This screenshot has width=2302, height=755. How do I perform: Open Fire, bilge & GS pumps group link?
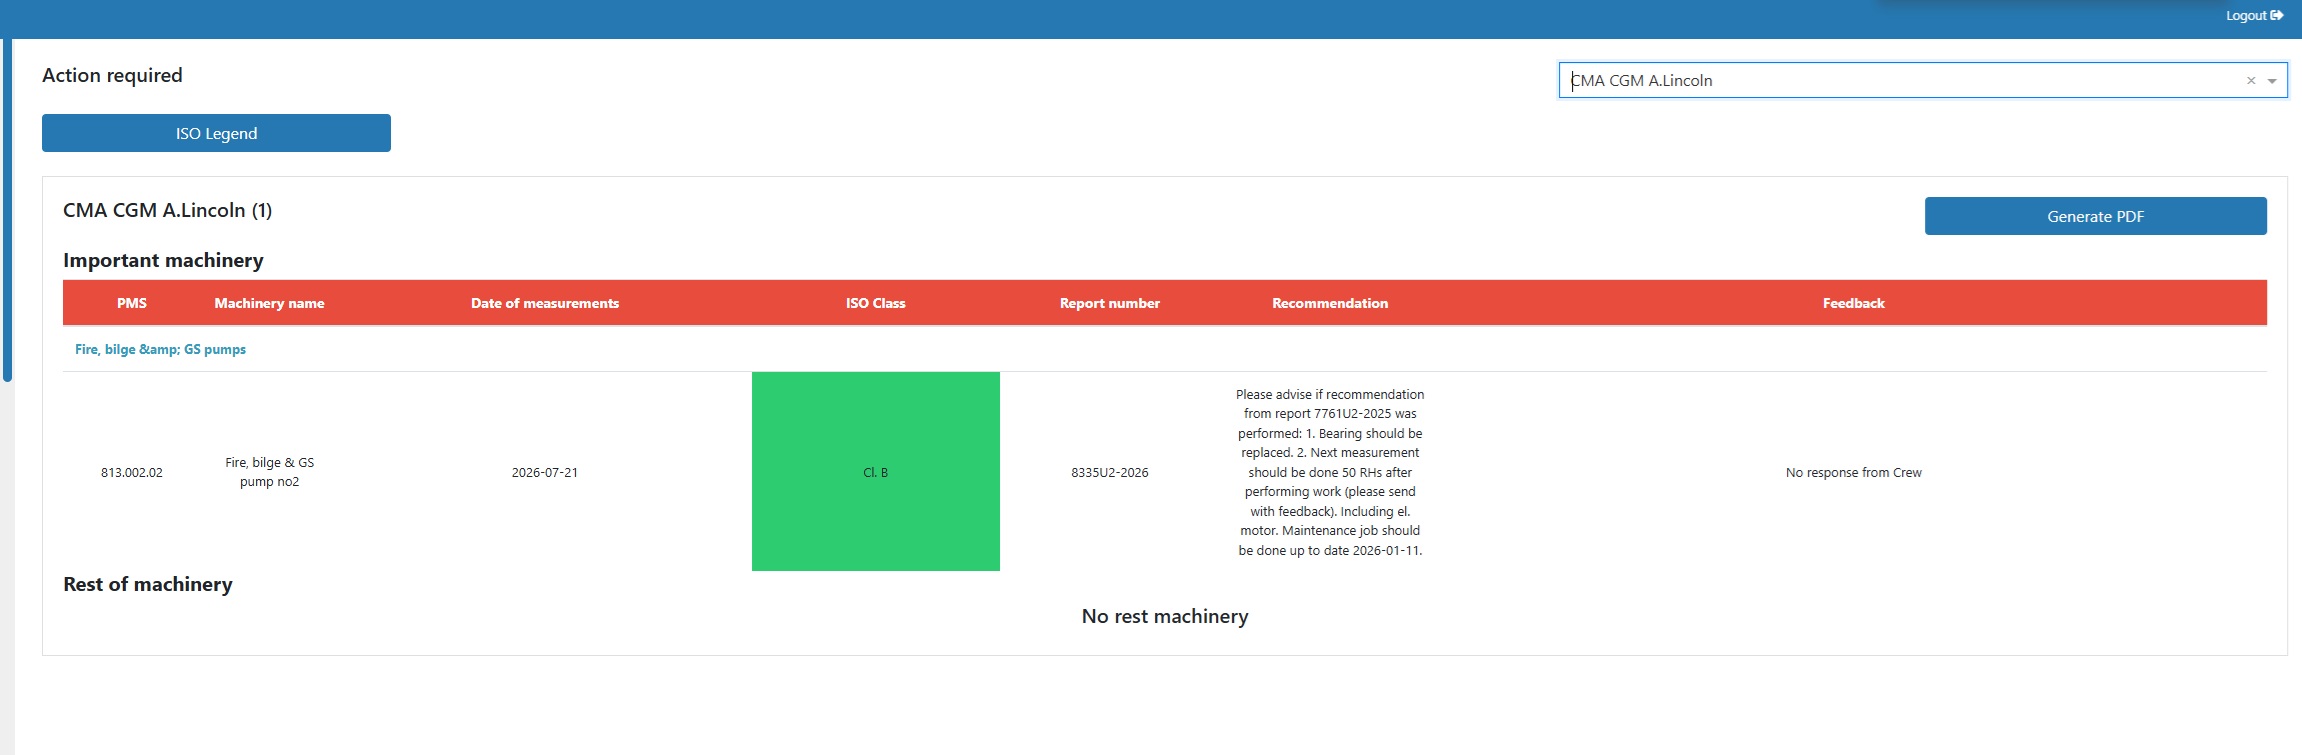(x=160, y=349)
